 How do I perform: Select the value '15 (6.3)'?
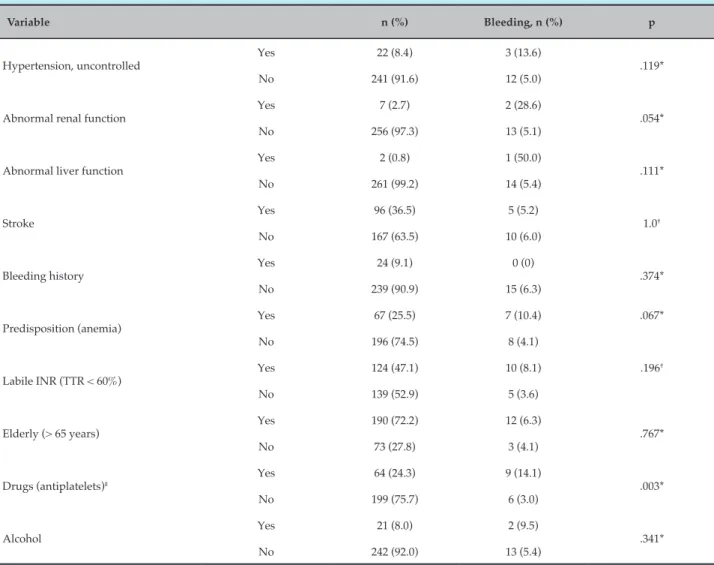523,289
